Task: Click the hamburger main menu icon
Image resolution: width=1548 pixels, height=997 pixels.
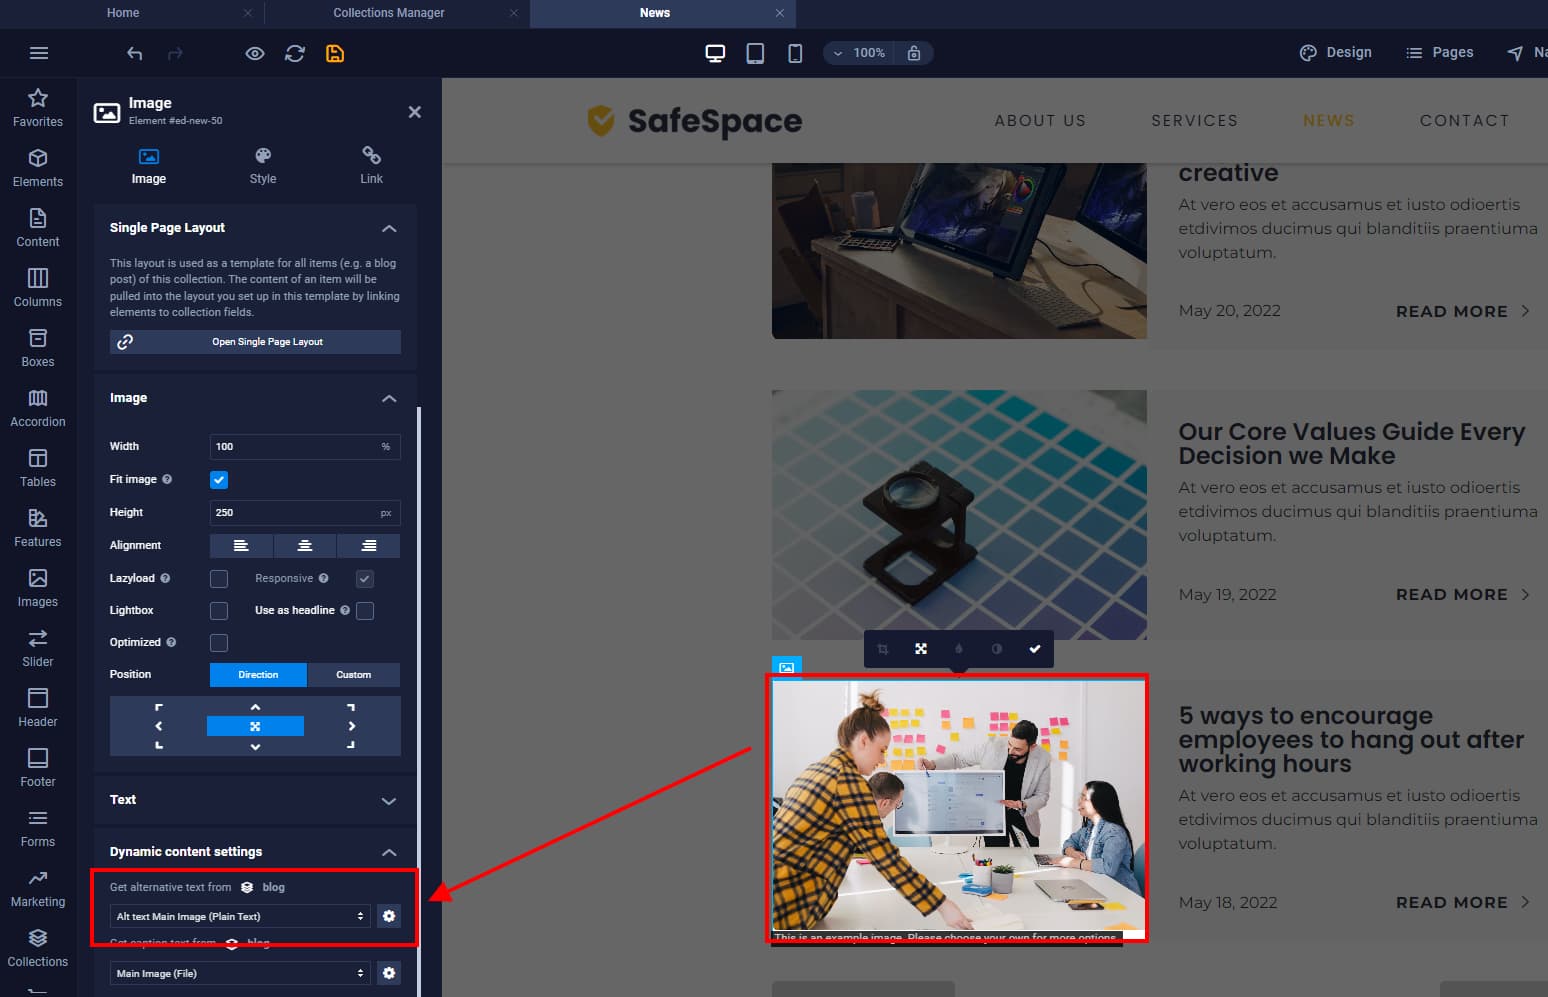Action: click(x=39, y=53)
